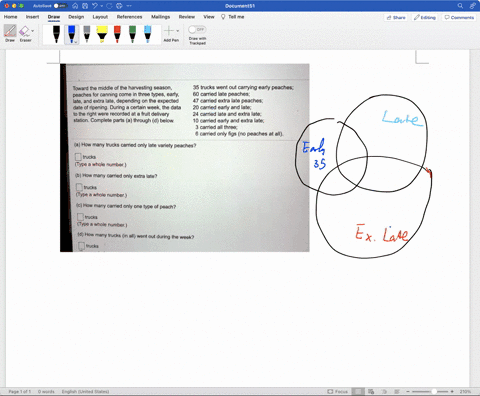Screen dimensions: 480x396
Task: Open the References tab
Action: tap(129, 17)
